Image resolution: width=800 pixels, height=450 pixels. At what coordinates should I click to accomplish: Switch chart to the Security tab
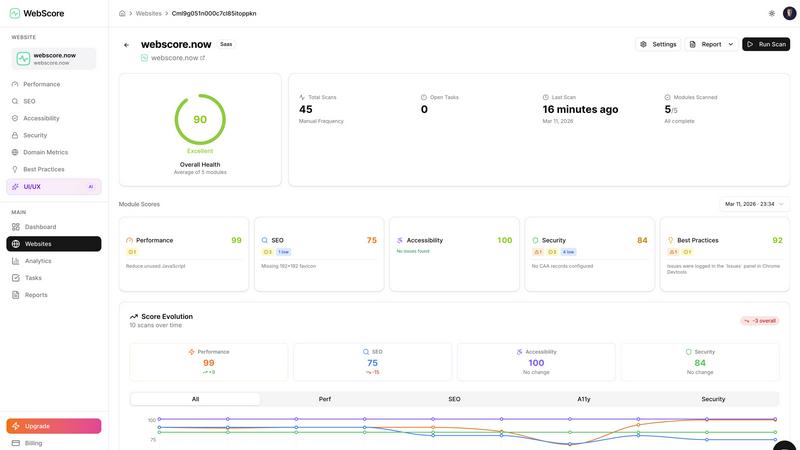click(x=713, y=399)
